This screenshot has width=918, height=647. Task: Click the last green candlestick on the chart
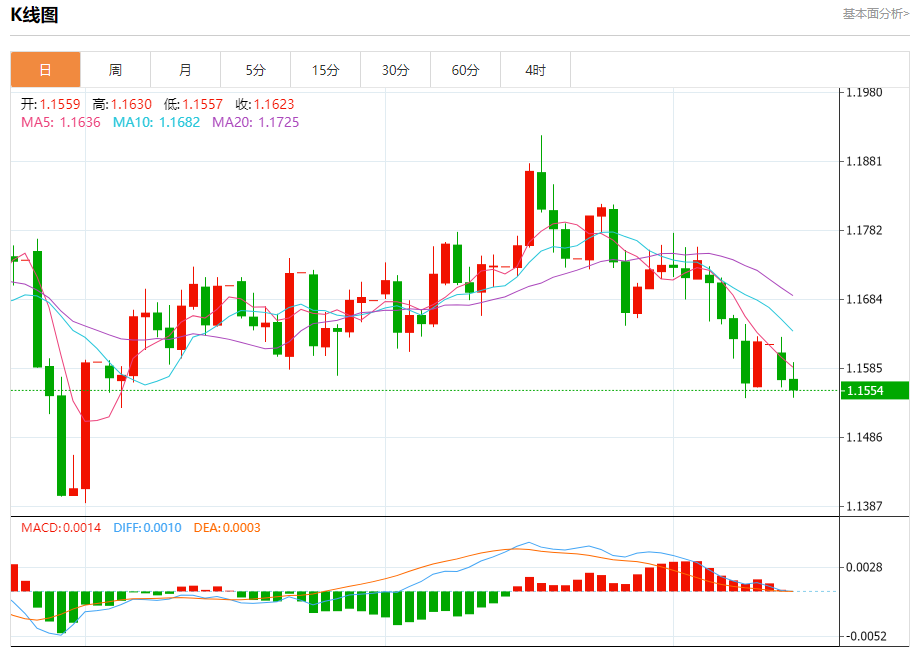click(793, 384)
